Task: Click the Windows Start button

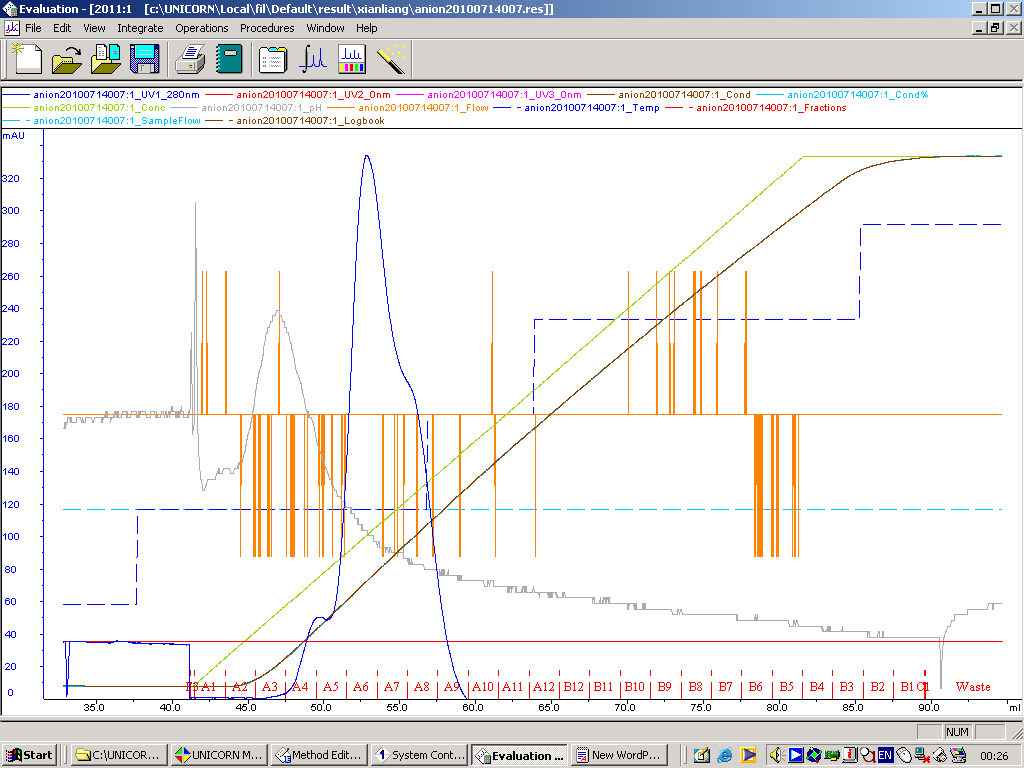Action: pos(30,755)
